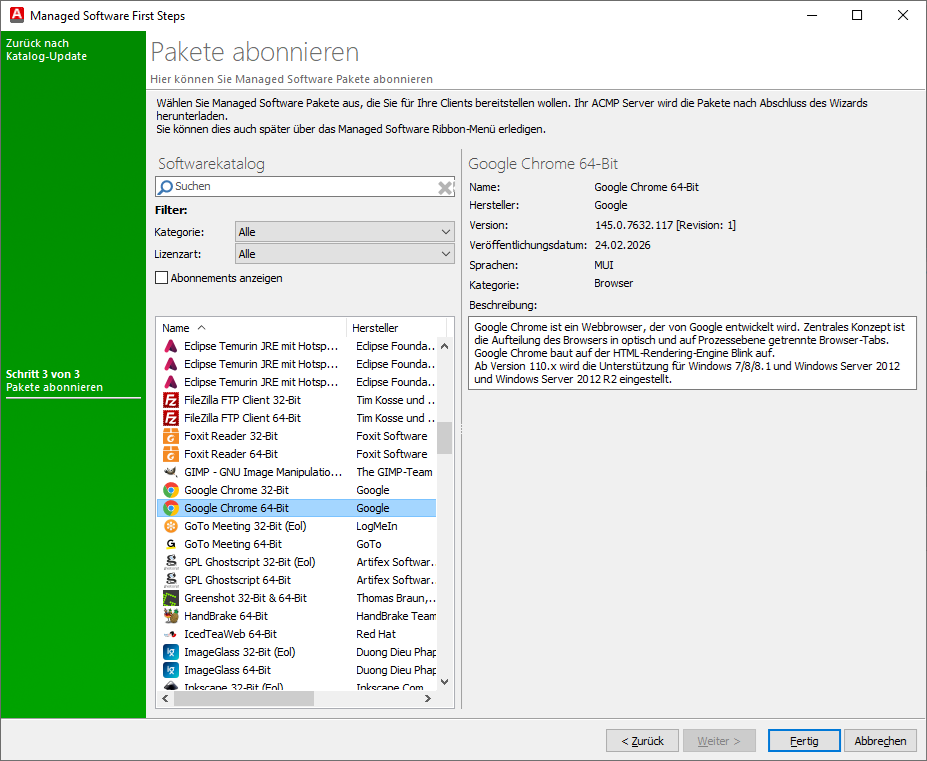This screenshot has height=761, width=927.
Task: Click the GPL Ghostscript 64-Bit icon
Action: pos(171,580)
